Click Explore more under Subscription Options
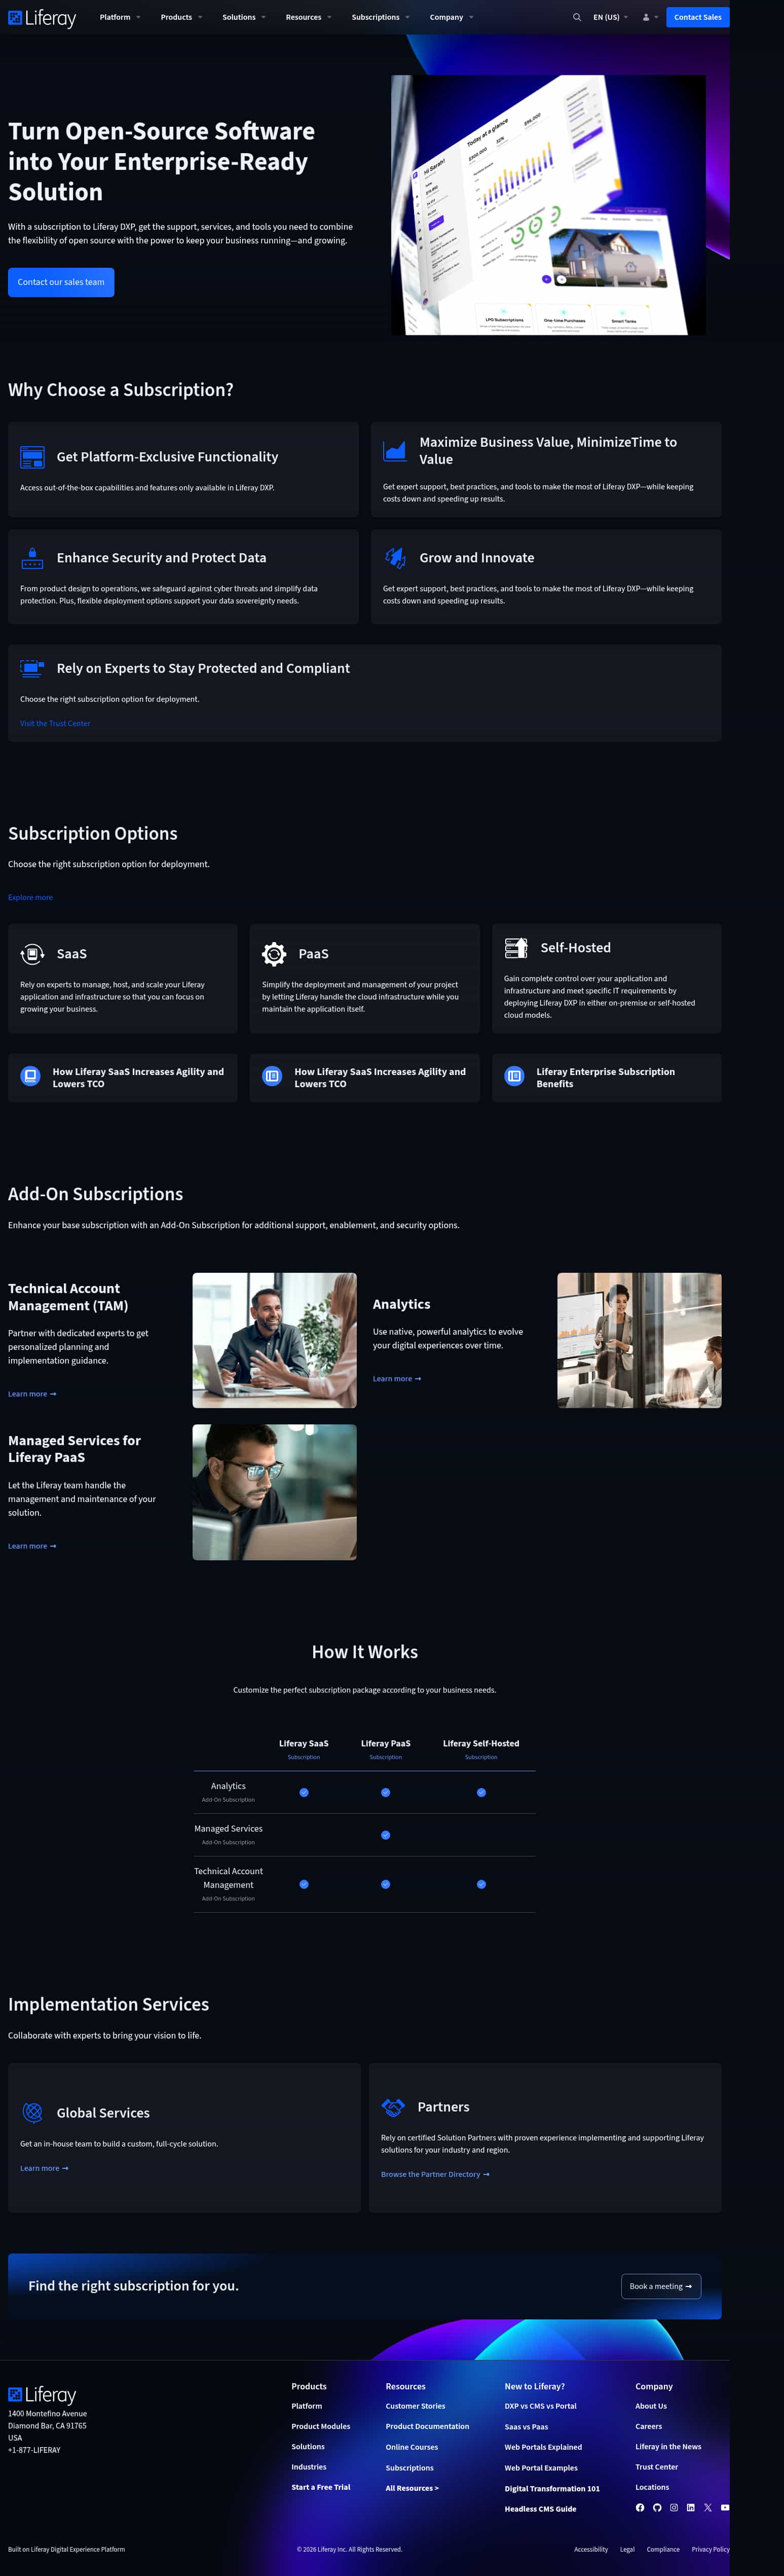This screenshot has height=2576, width=784. pos(30,897)
